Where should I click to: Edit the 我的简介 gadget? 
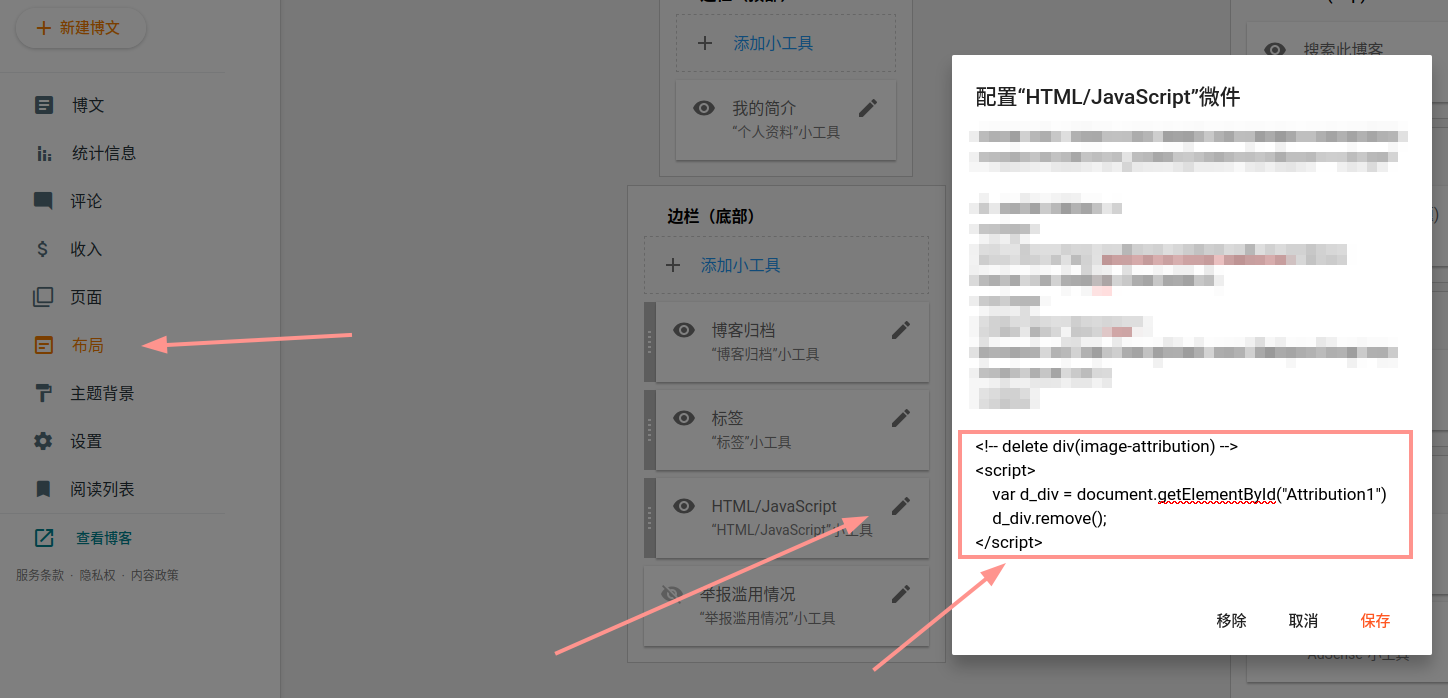pos(868,108)
